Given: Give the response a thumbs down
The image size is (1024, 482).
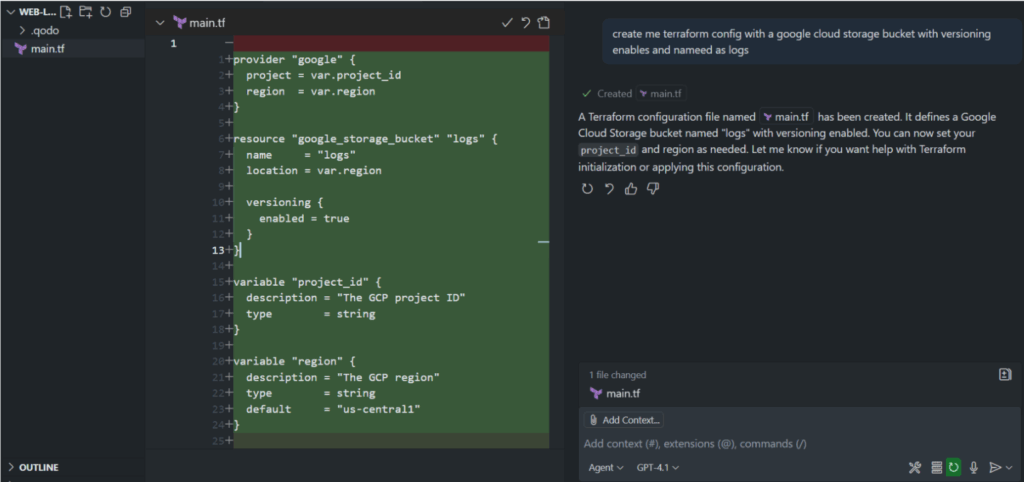Looking at the screenshot, I should [653, 189].
